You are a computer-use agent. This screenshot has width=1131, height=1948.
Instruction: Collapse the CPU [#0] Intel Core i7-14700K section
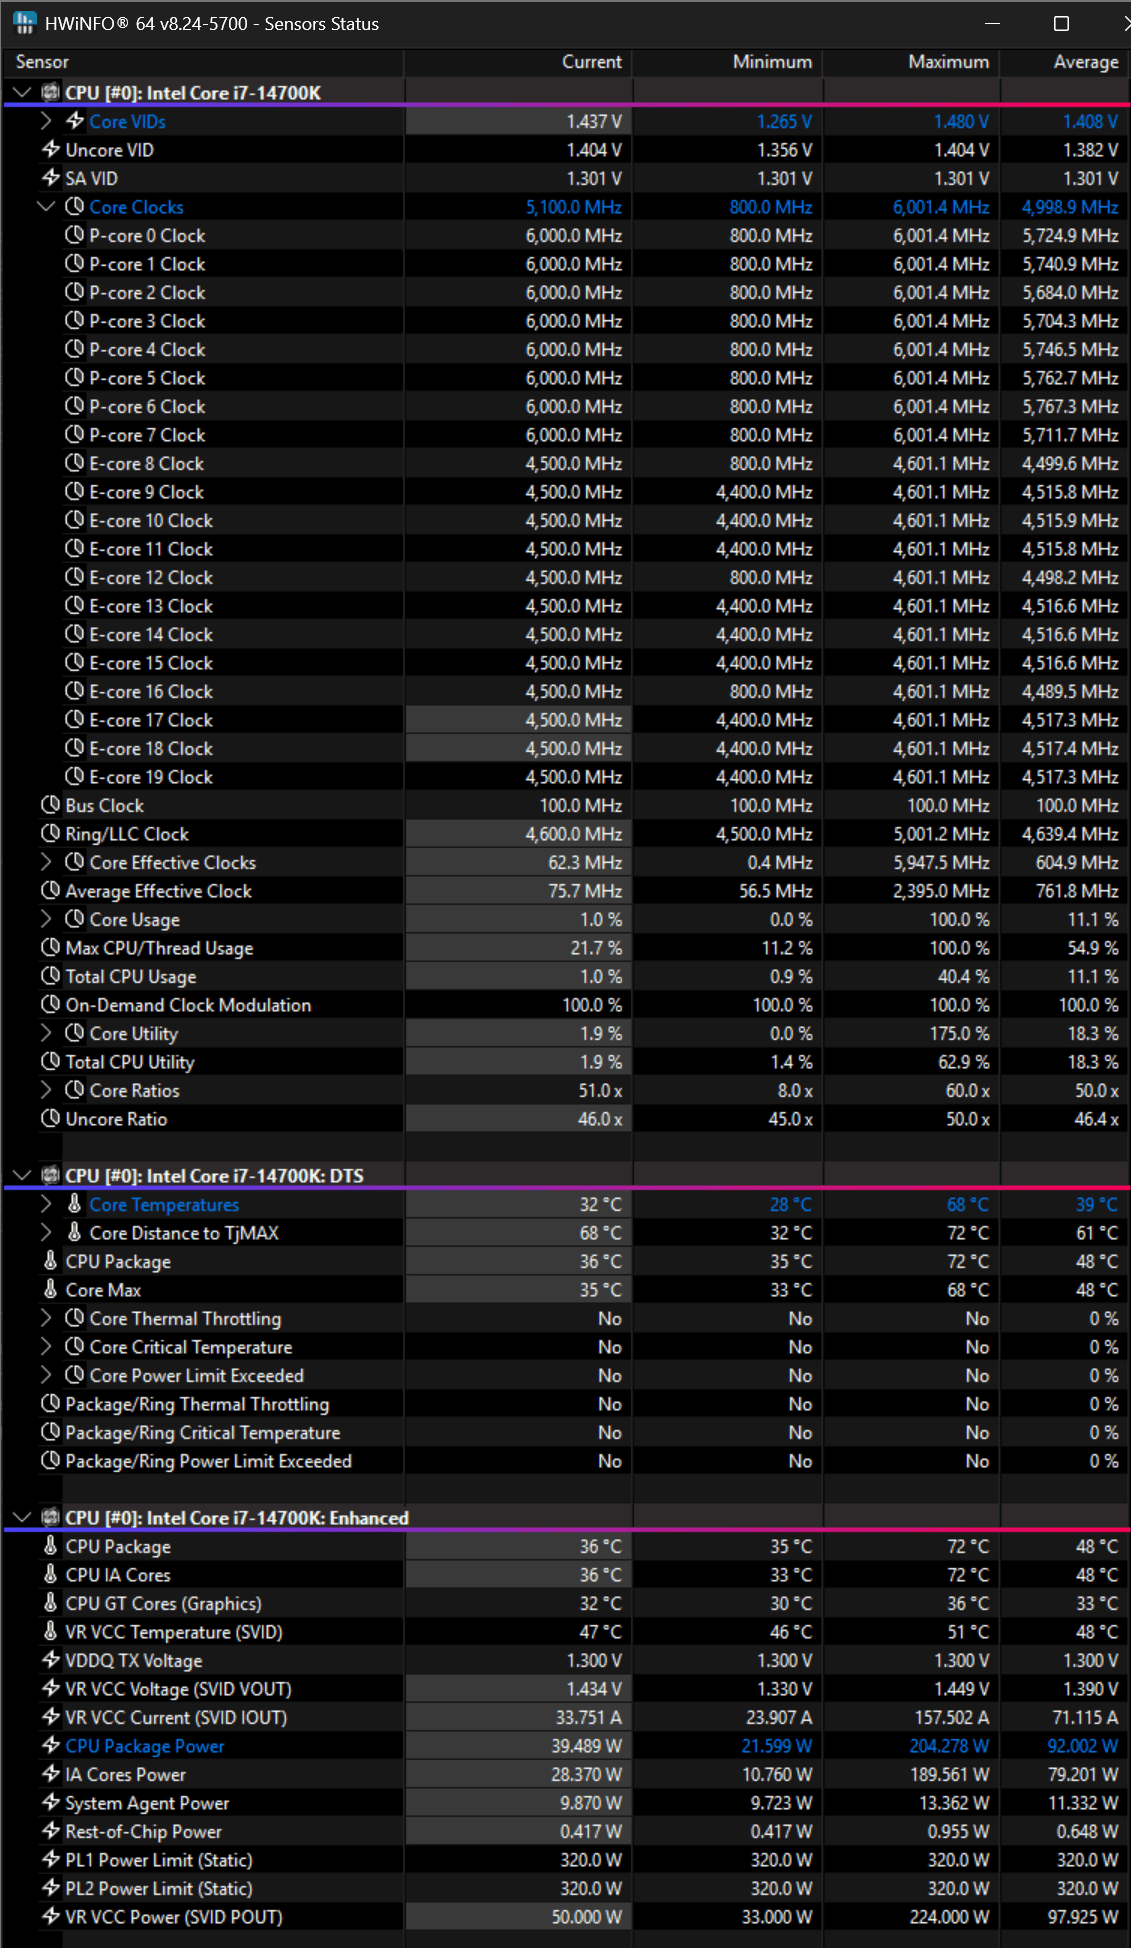(x=22, y=92)
